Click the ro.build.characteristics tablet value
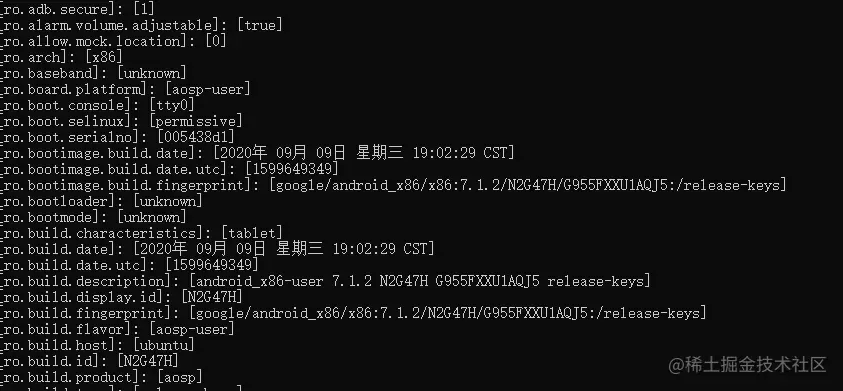843x391 pixels. pos(252,233)
